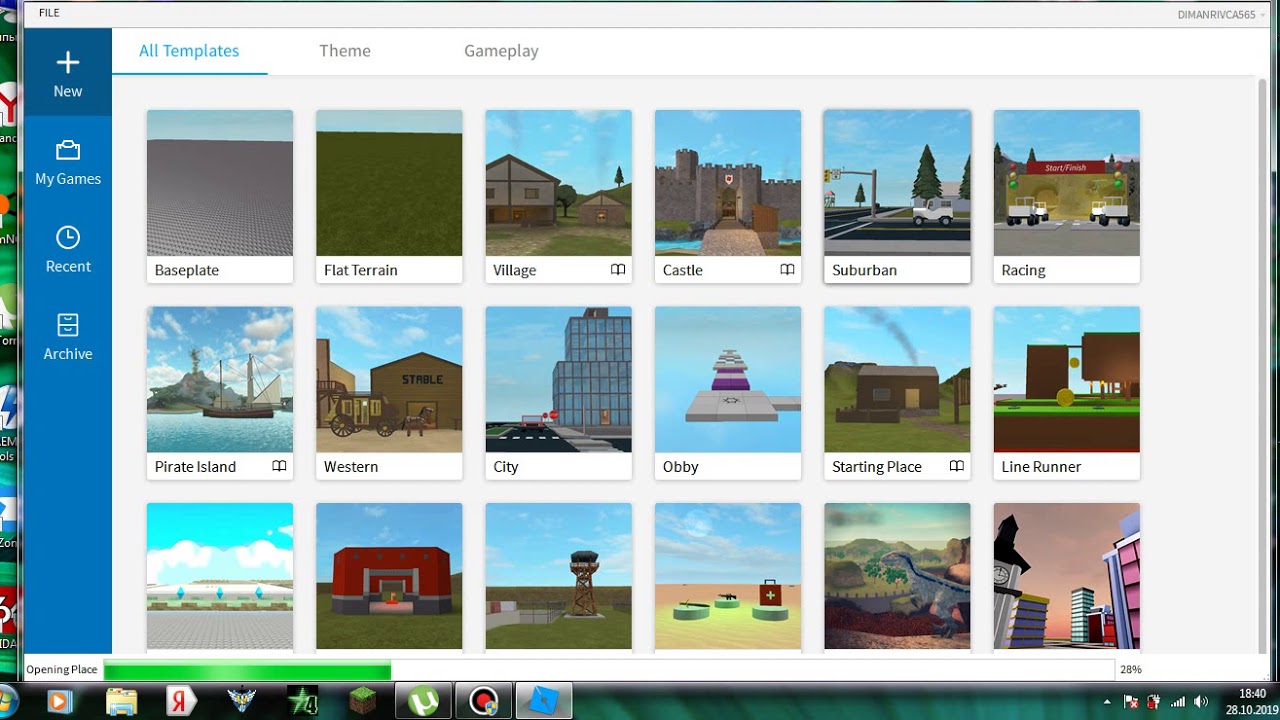Click the New plus icon in sidebar
1280x720 pixels.
click(x=67, y=64)
